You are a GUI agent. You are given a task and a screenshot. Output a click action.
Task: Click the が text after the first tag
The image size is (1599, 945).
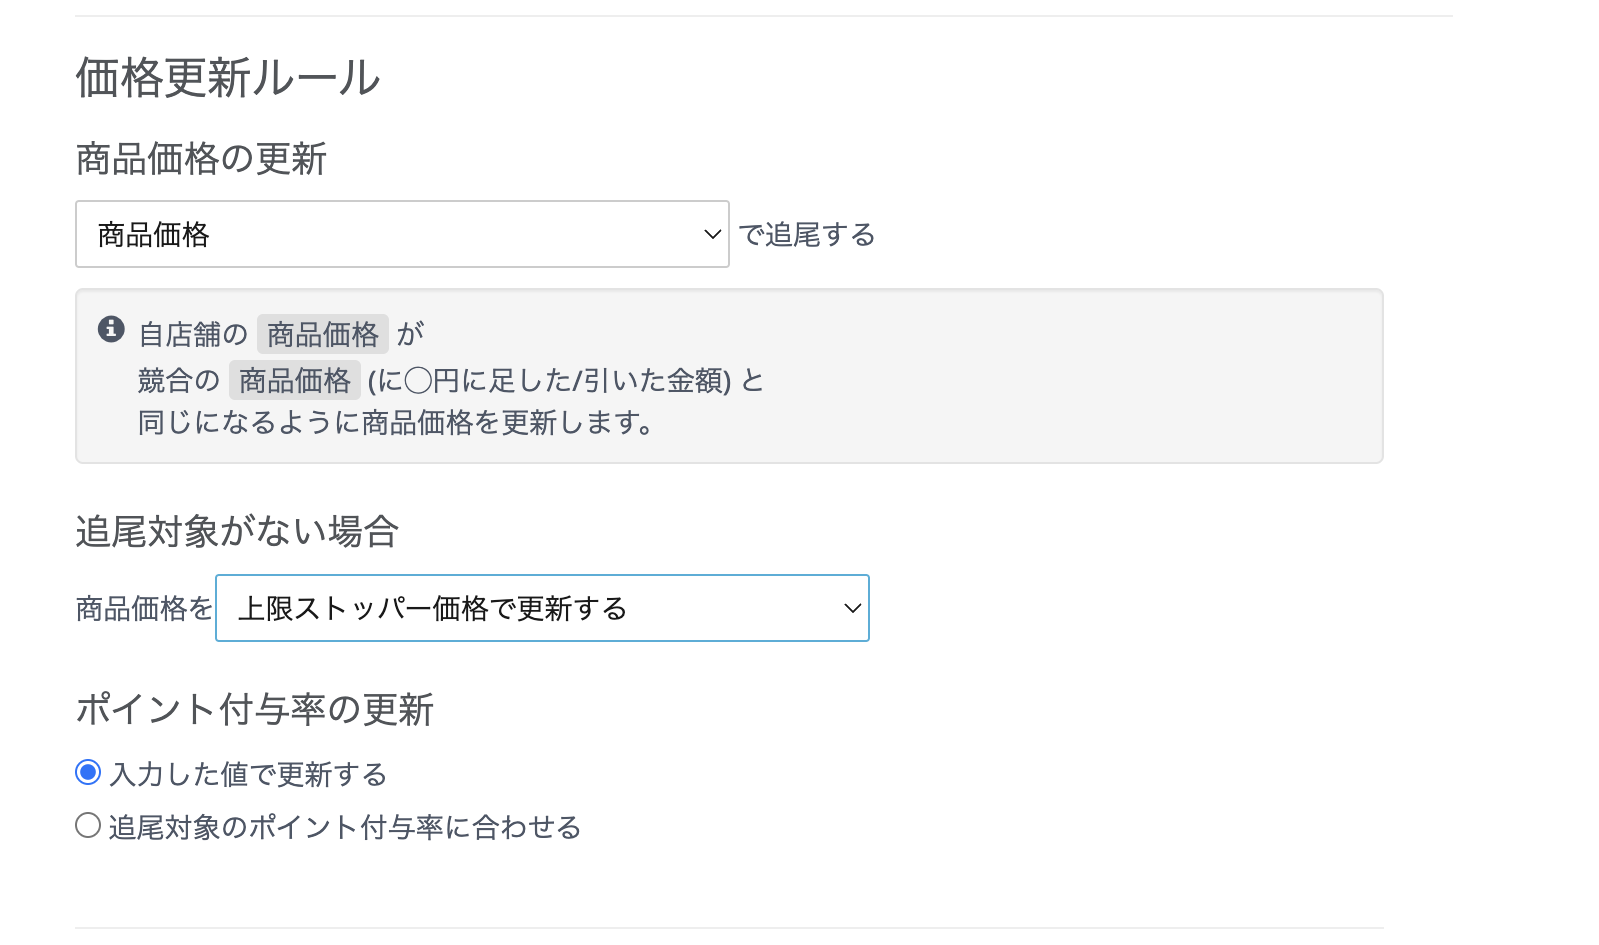[x=410, y=334]
